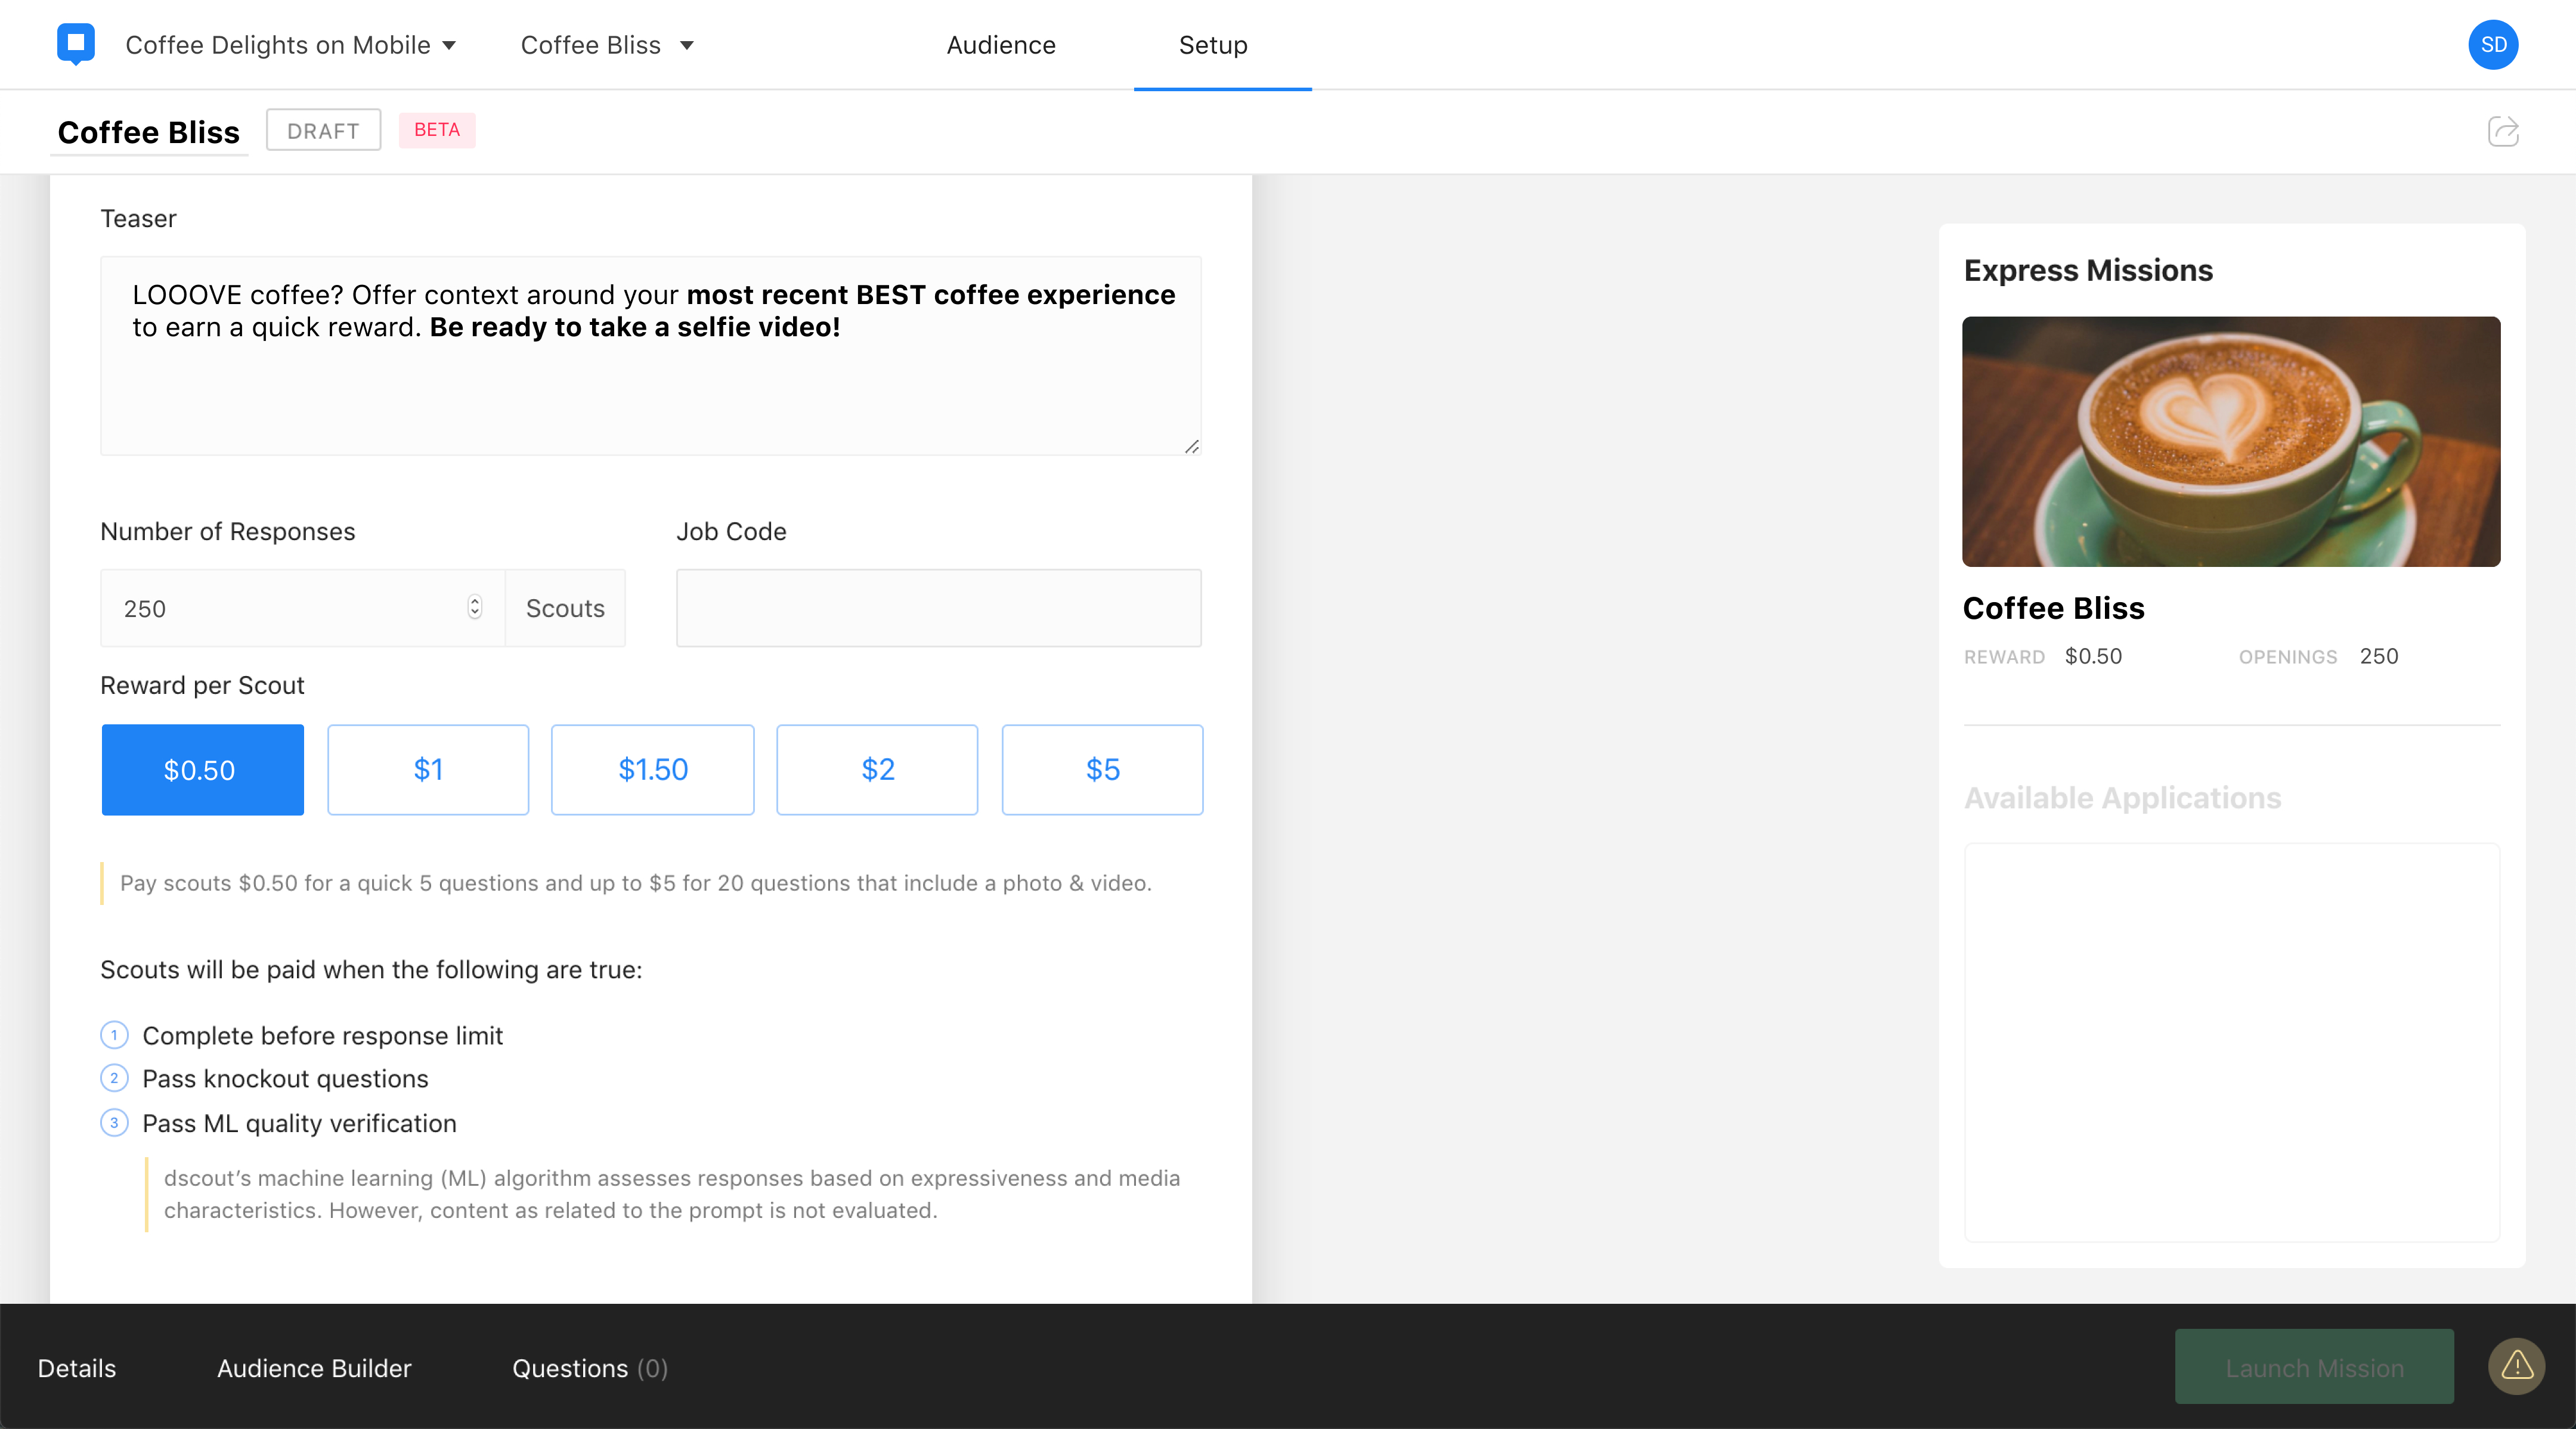2576x1429 pixels.
Task: Click the Job Code input field
Action: [939, 608]
